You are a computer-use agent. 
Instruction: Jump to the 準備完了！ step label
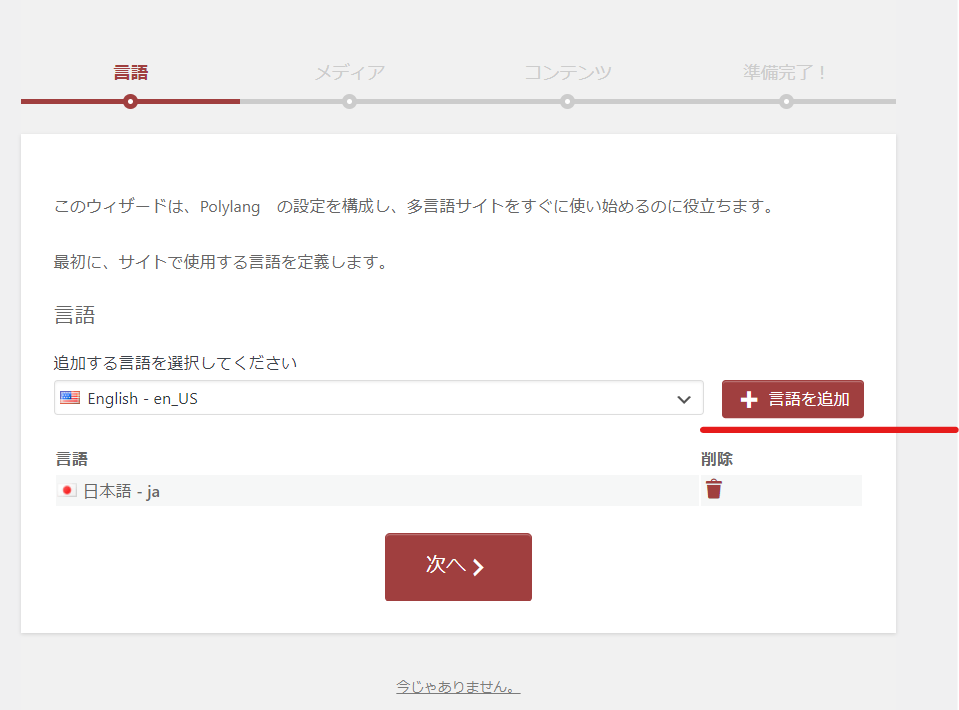pos(786,73)
